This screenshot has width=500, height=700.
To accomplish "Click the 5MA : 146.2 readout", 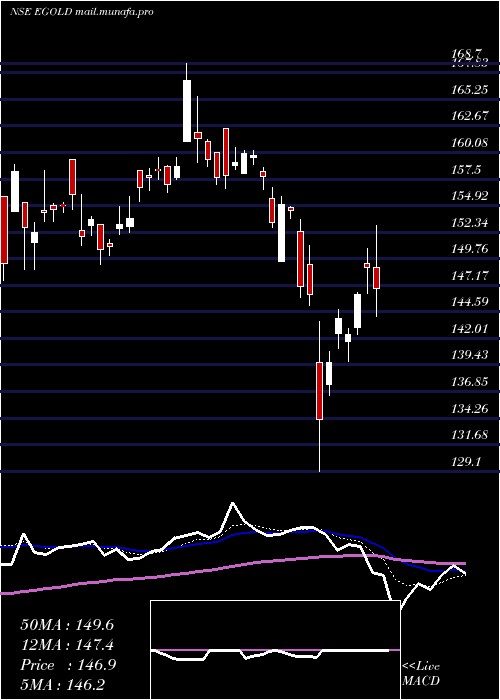I will point(63,685).
